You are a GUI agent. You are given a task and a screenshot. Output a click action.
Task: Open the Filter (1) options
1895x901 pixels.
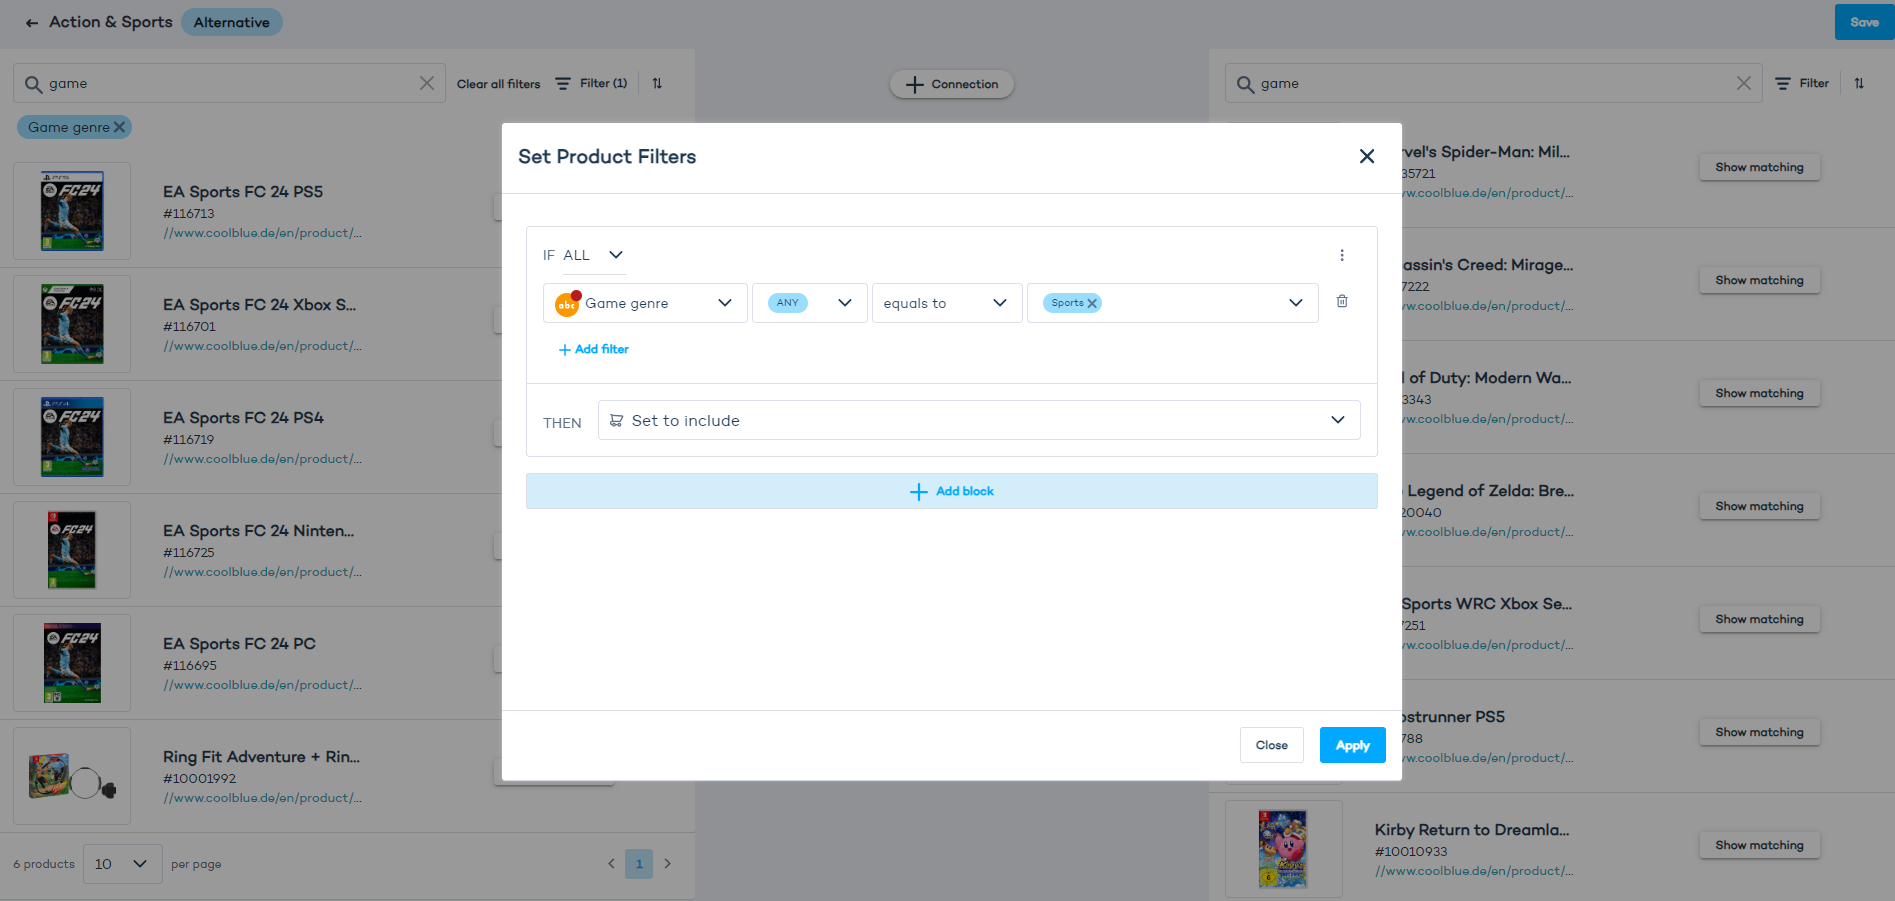[x=591, y=83]
